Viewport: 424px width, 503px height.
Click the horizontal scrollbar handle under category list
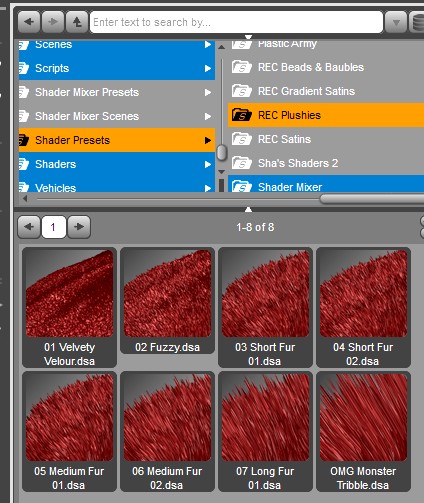(x=372, y=199)
